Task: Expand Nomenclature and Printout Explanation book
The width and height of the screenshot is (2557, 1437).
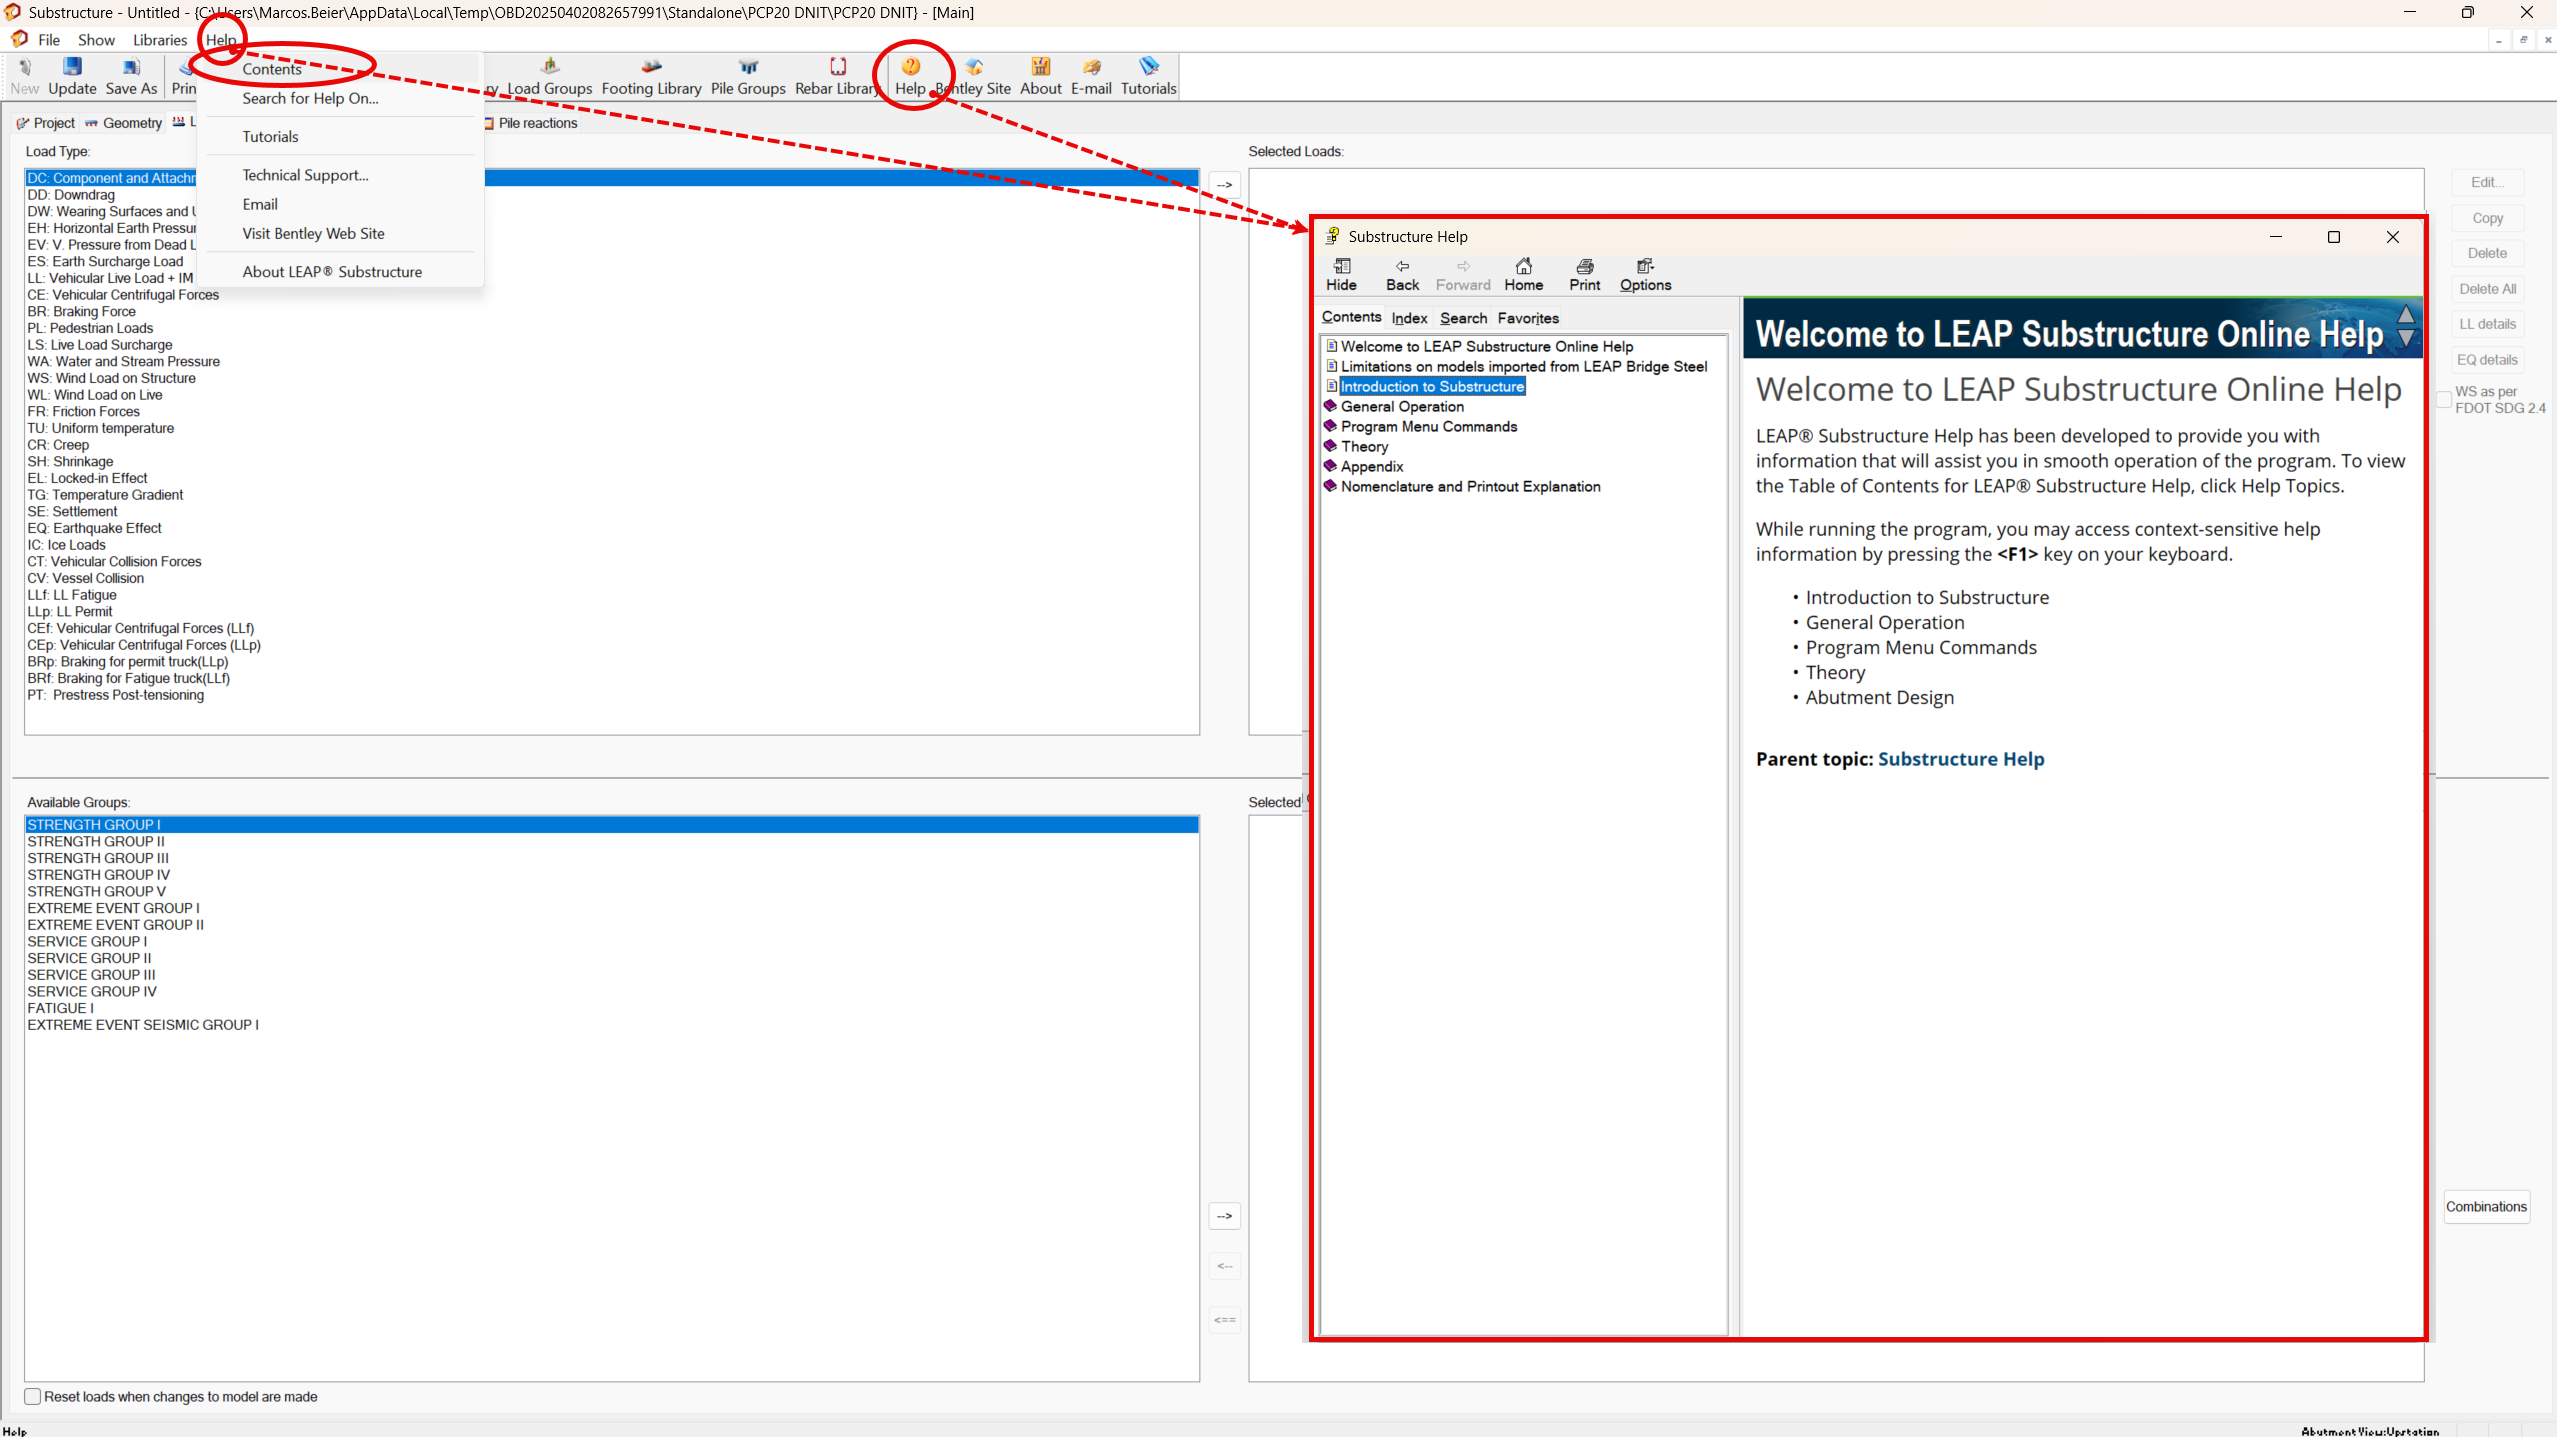Action: (1330, 486)
